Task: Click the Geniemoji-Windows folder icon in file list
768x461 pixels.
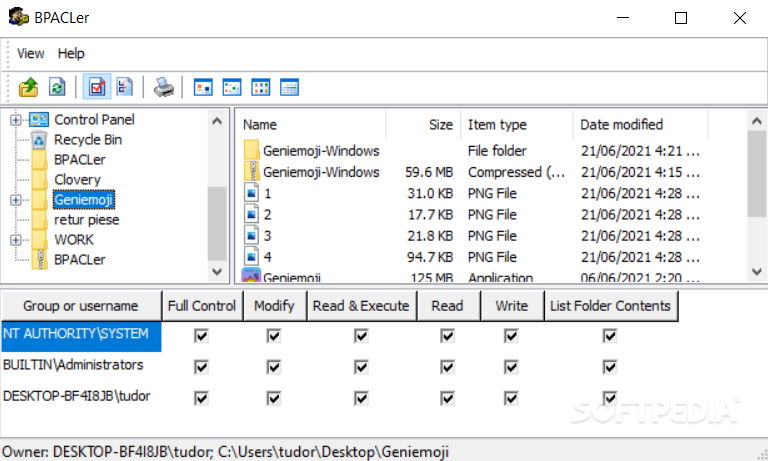Action: pyautogui.click(x=251, y=150)
